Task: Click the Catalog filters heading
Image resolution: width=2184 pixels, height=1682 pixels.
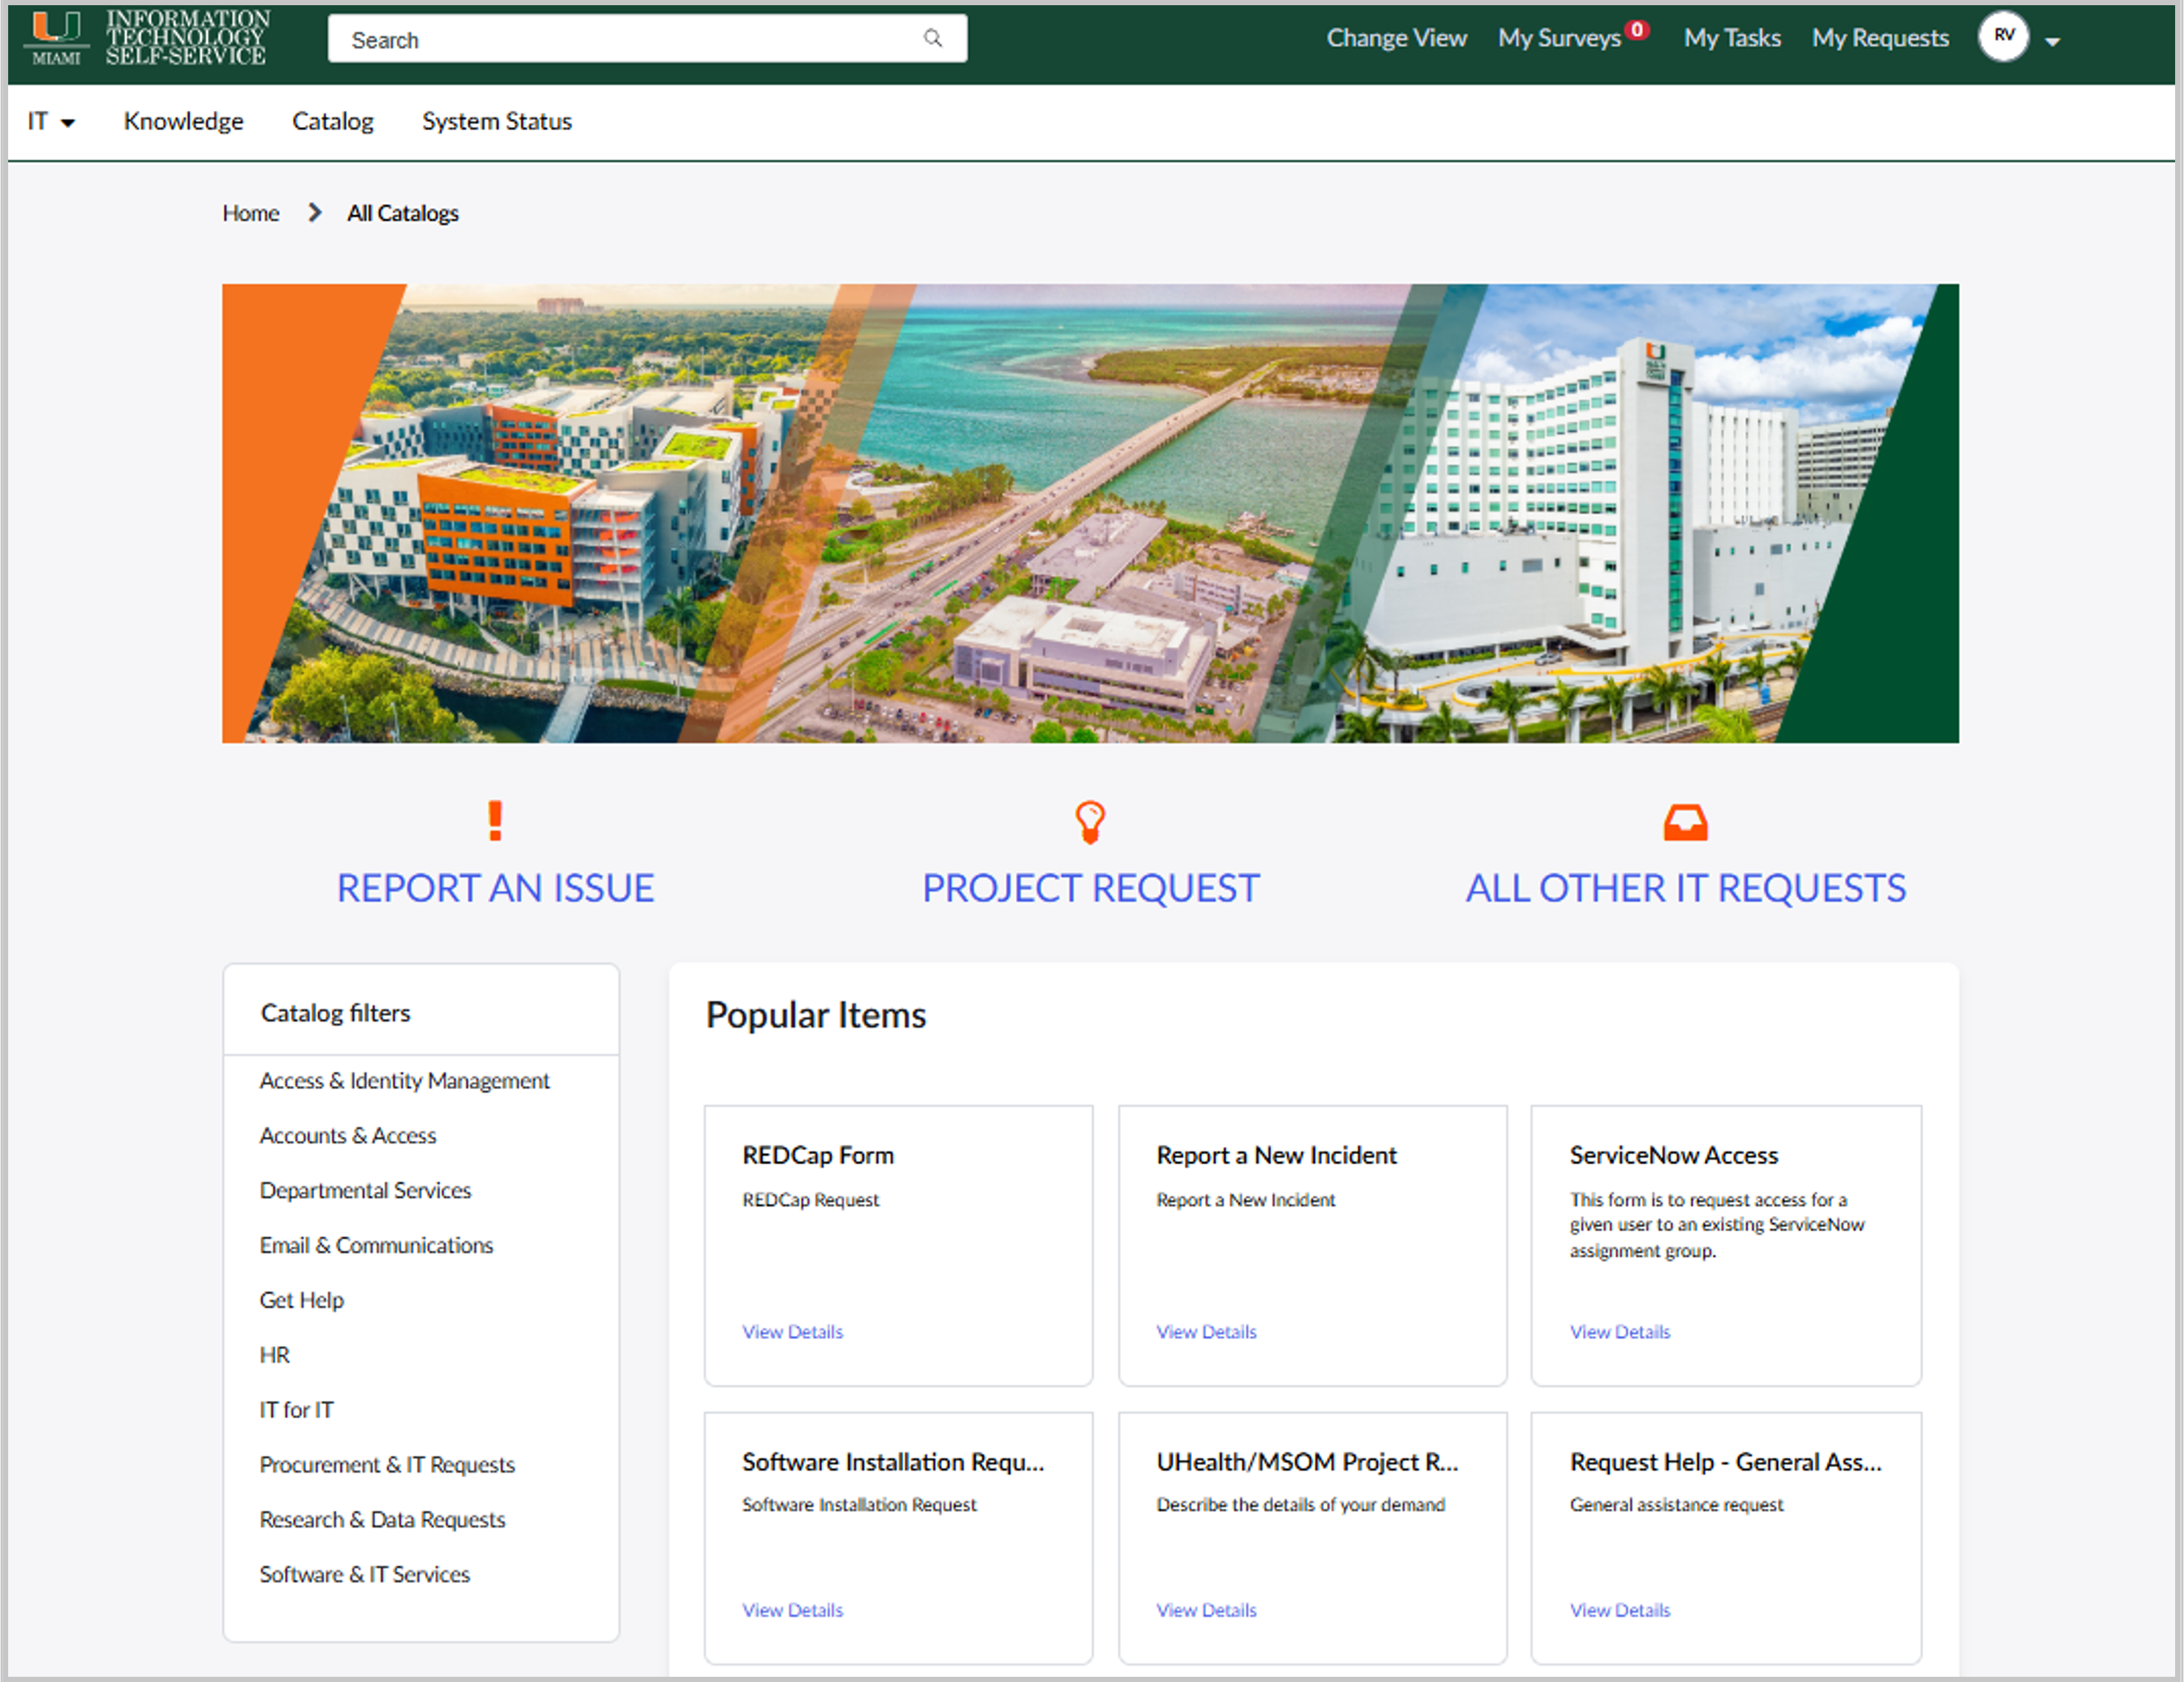Action: [335, 1013]
